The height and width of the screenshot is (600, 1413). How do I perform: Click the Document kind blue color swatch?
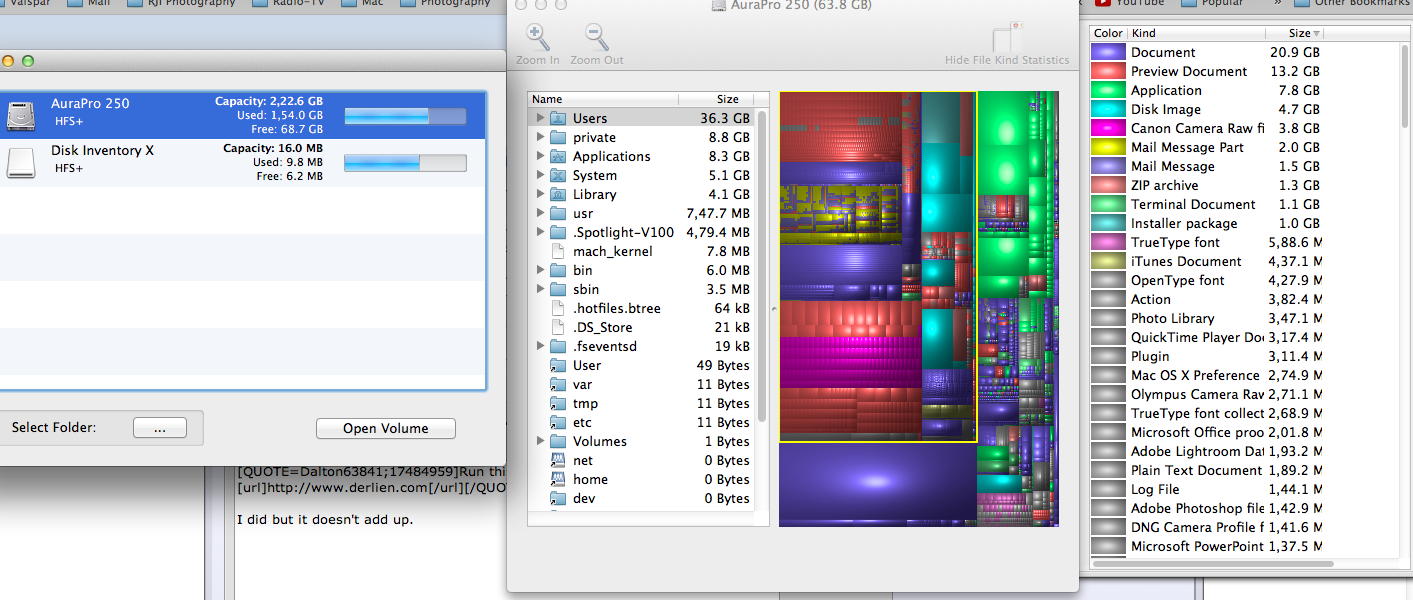coord(1108,52)
